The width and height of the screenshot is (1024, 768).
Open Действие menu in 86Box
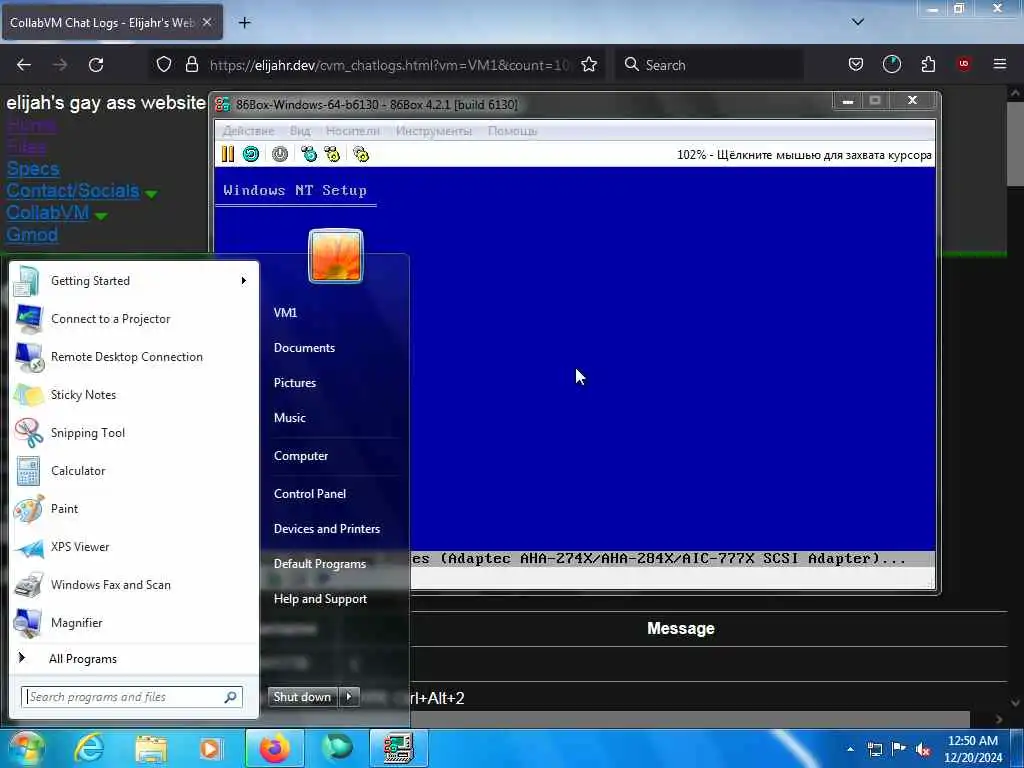click(248, 131)
